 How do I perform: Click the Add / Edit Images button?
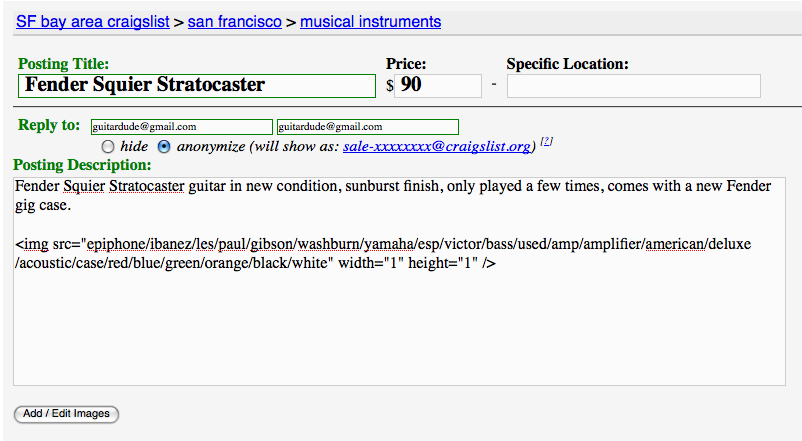pyautogui.click(x=66, y=414)
